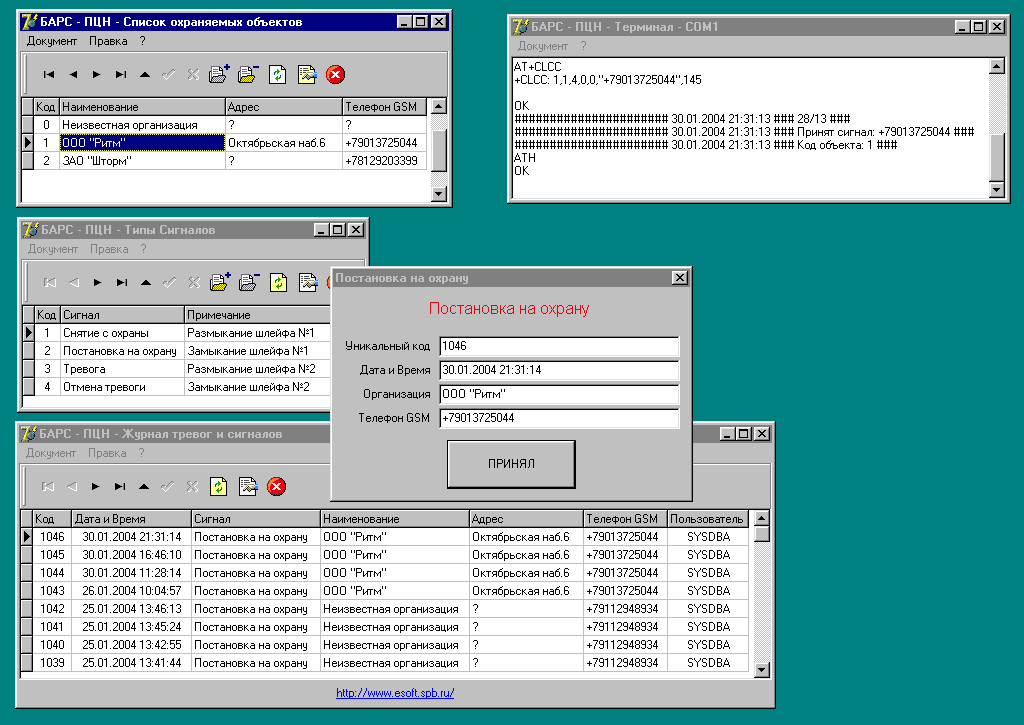This screenshot has width=1024, height=725.
Task: Click refresh icon in objects list toolbar
Action: pos(278,74)
